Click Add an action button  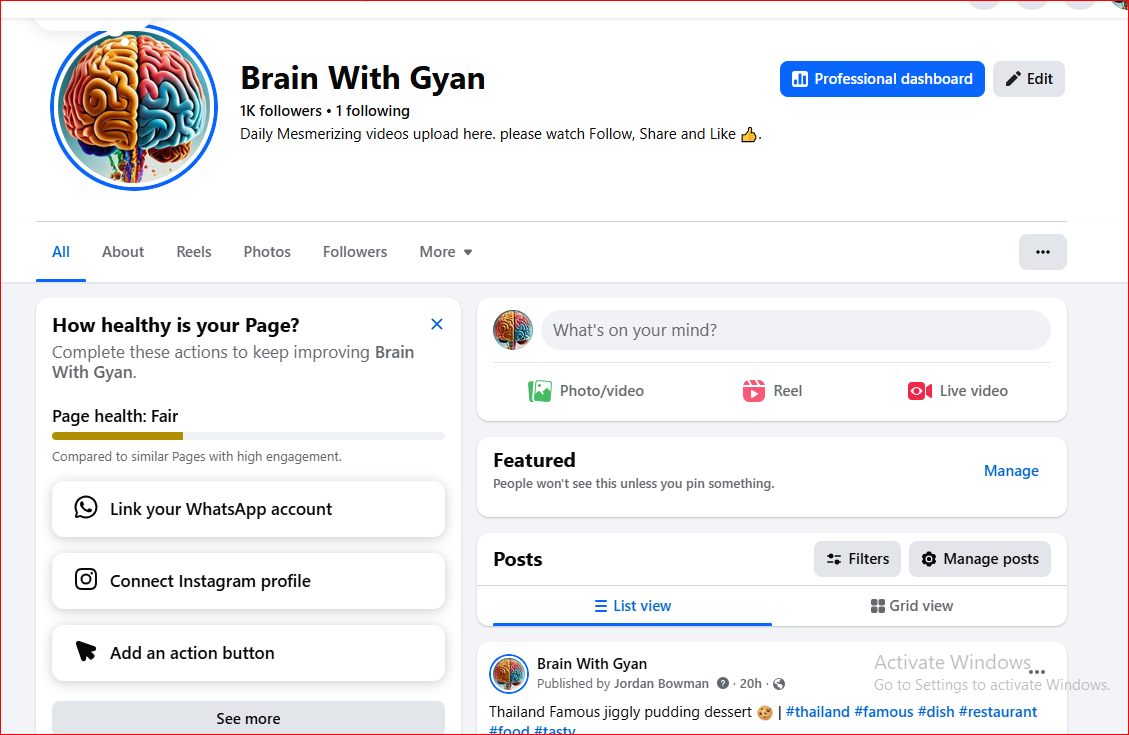pos(248,653)
